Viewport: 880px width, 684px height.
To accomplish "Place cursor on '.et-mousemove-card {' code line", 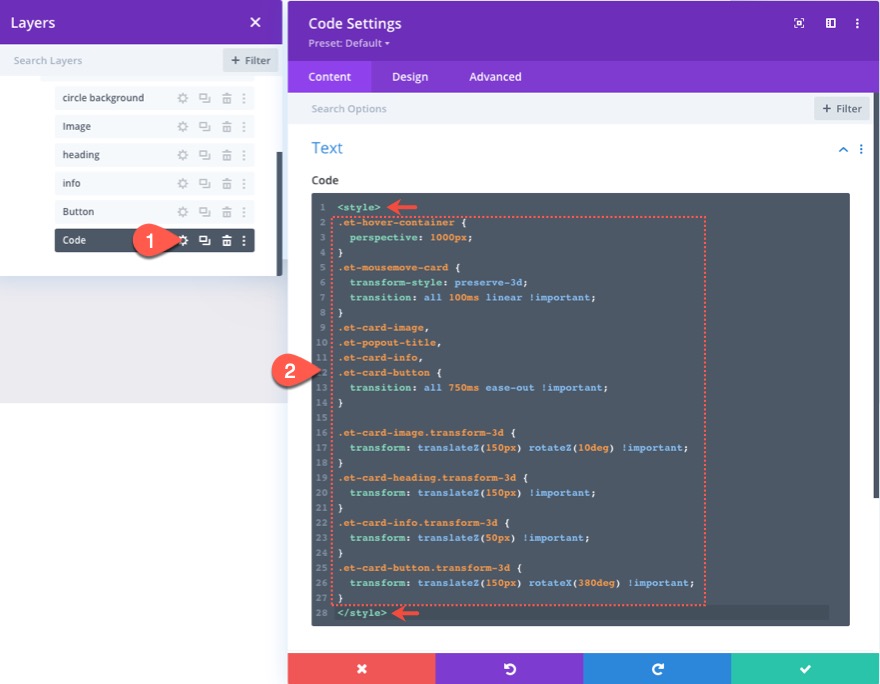I will pyautogui.click(x=399, y=268).
